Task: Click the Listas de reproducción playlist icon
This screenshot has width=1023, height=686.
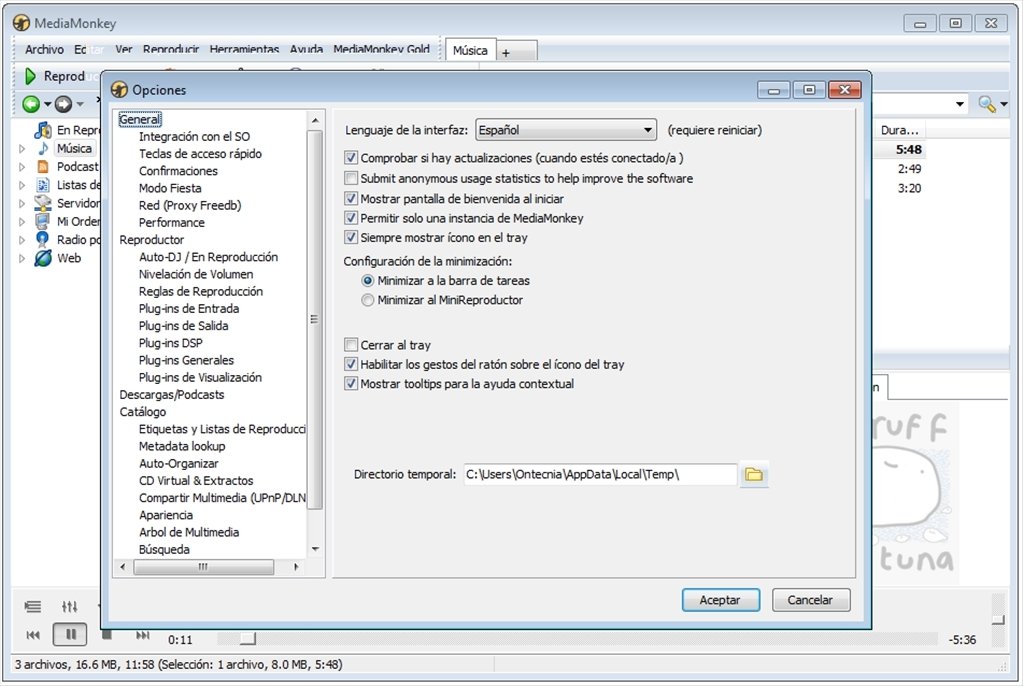Action: coord(43,185)
